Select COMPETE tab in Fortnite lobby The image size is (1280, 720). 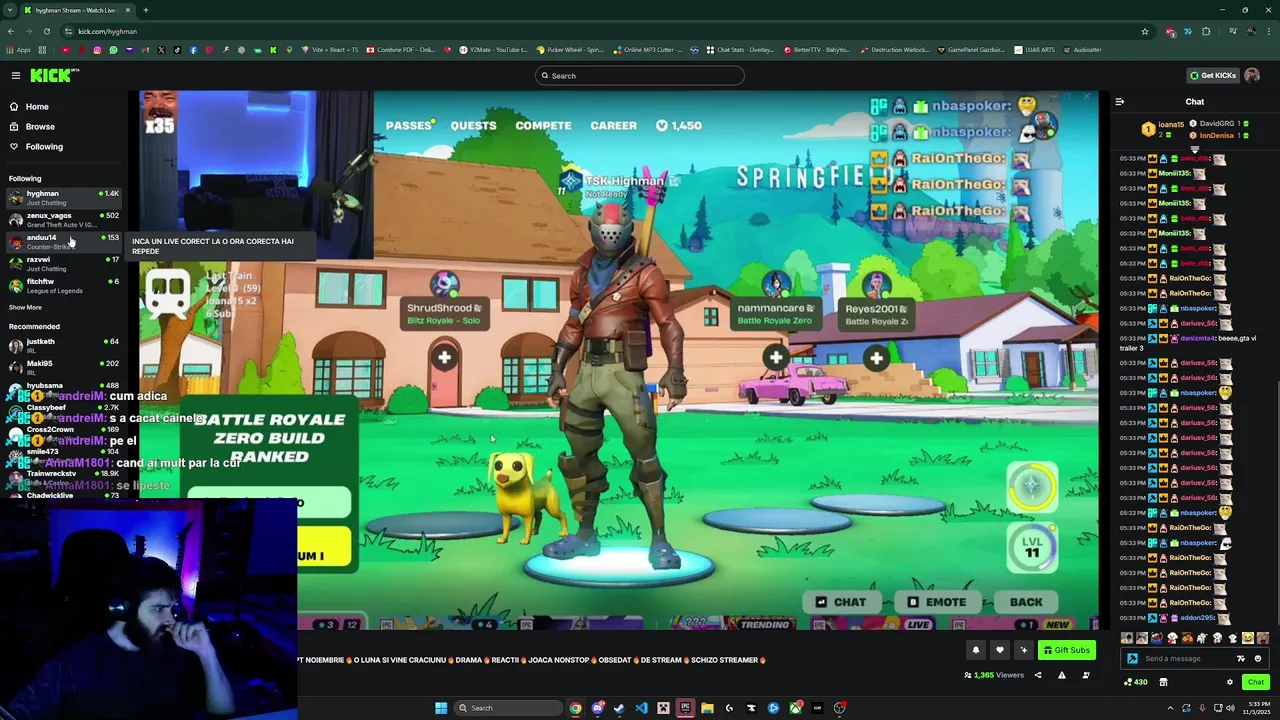tap(543, 125)
